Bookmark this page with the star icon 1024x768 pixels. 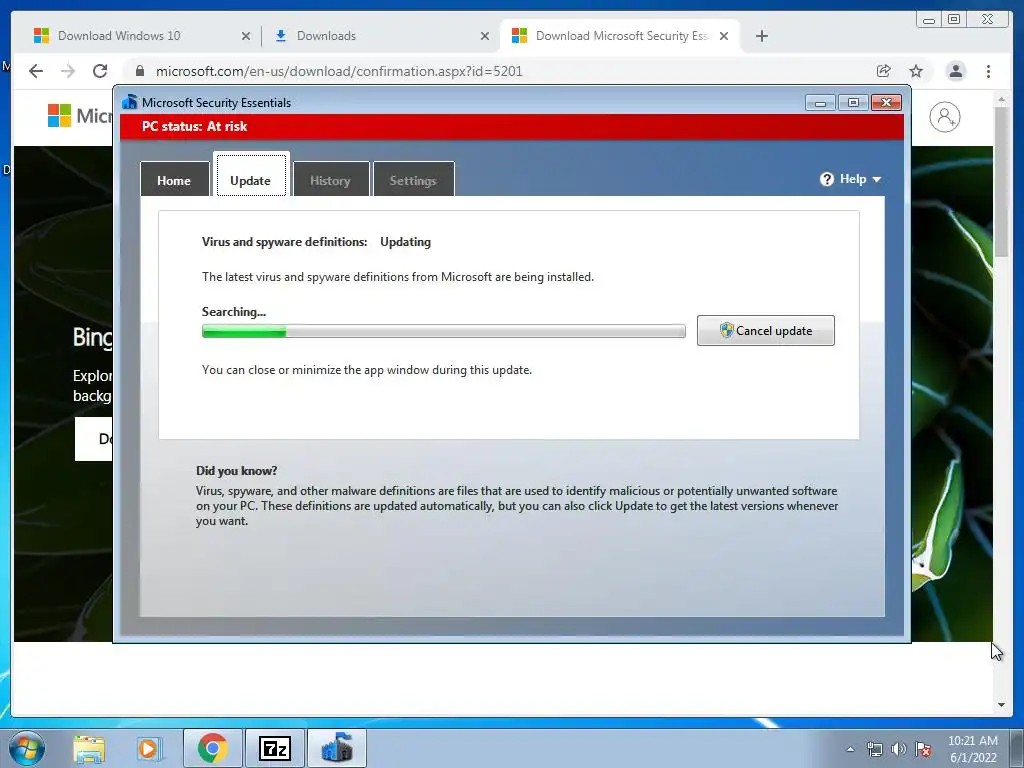[916, 71]
